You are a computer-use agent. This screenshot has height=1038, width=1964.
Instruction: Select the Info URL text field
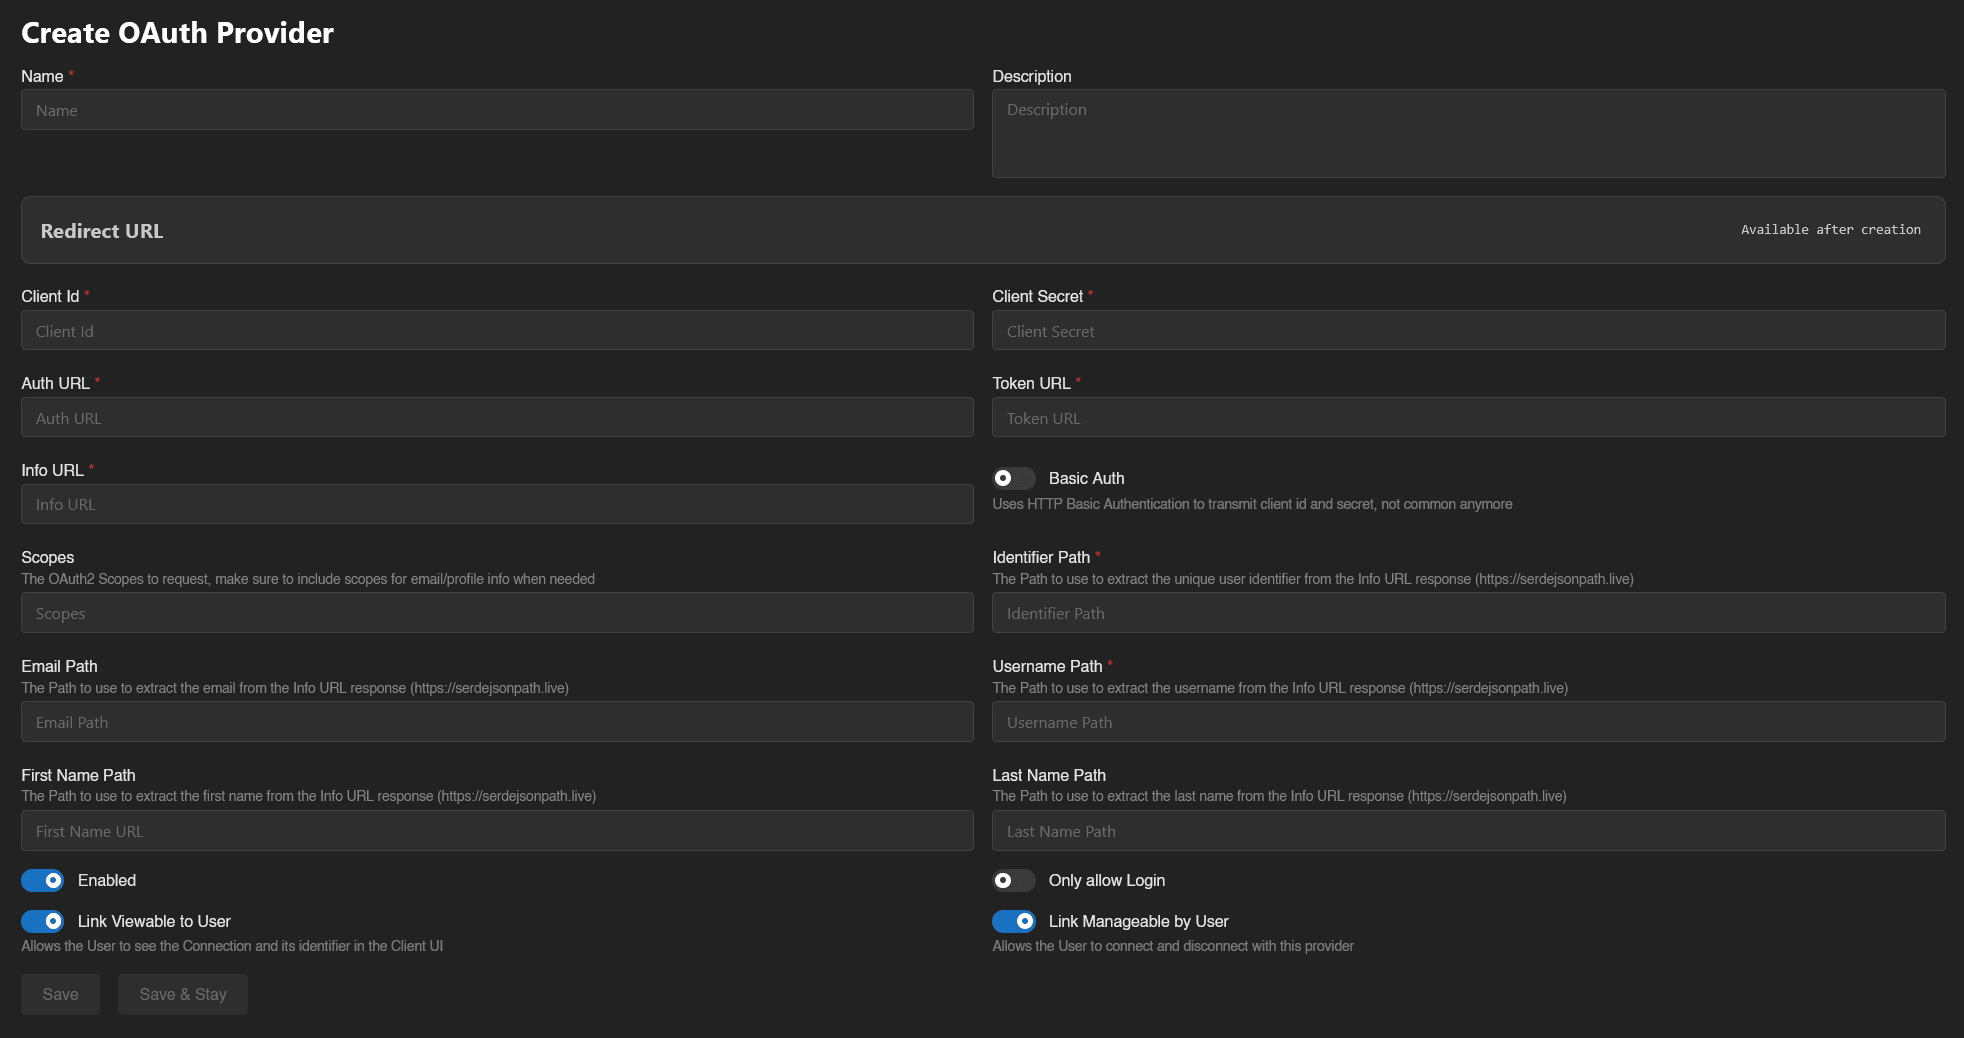tap(497, 504)
